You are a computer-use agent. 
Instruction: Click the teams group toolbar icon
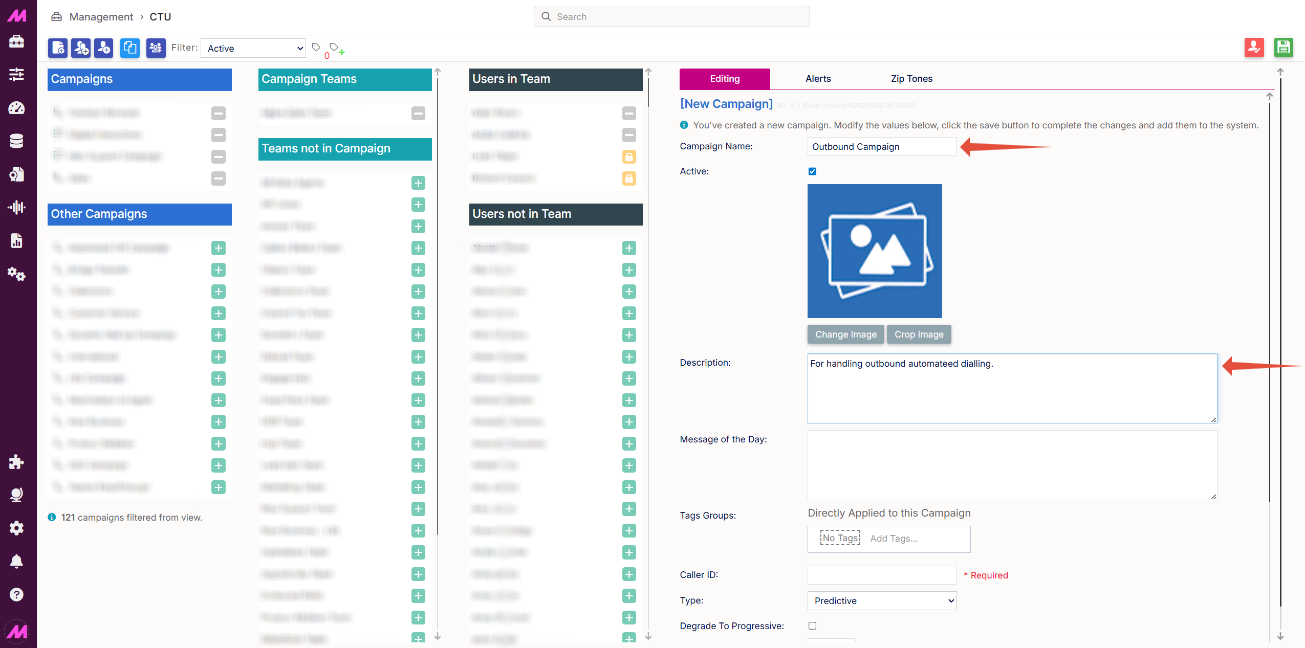156,47
